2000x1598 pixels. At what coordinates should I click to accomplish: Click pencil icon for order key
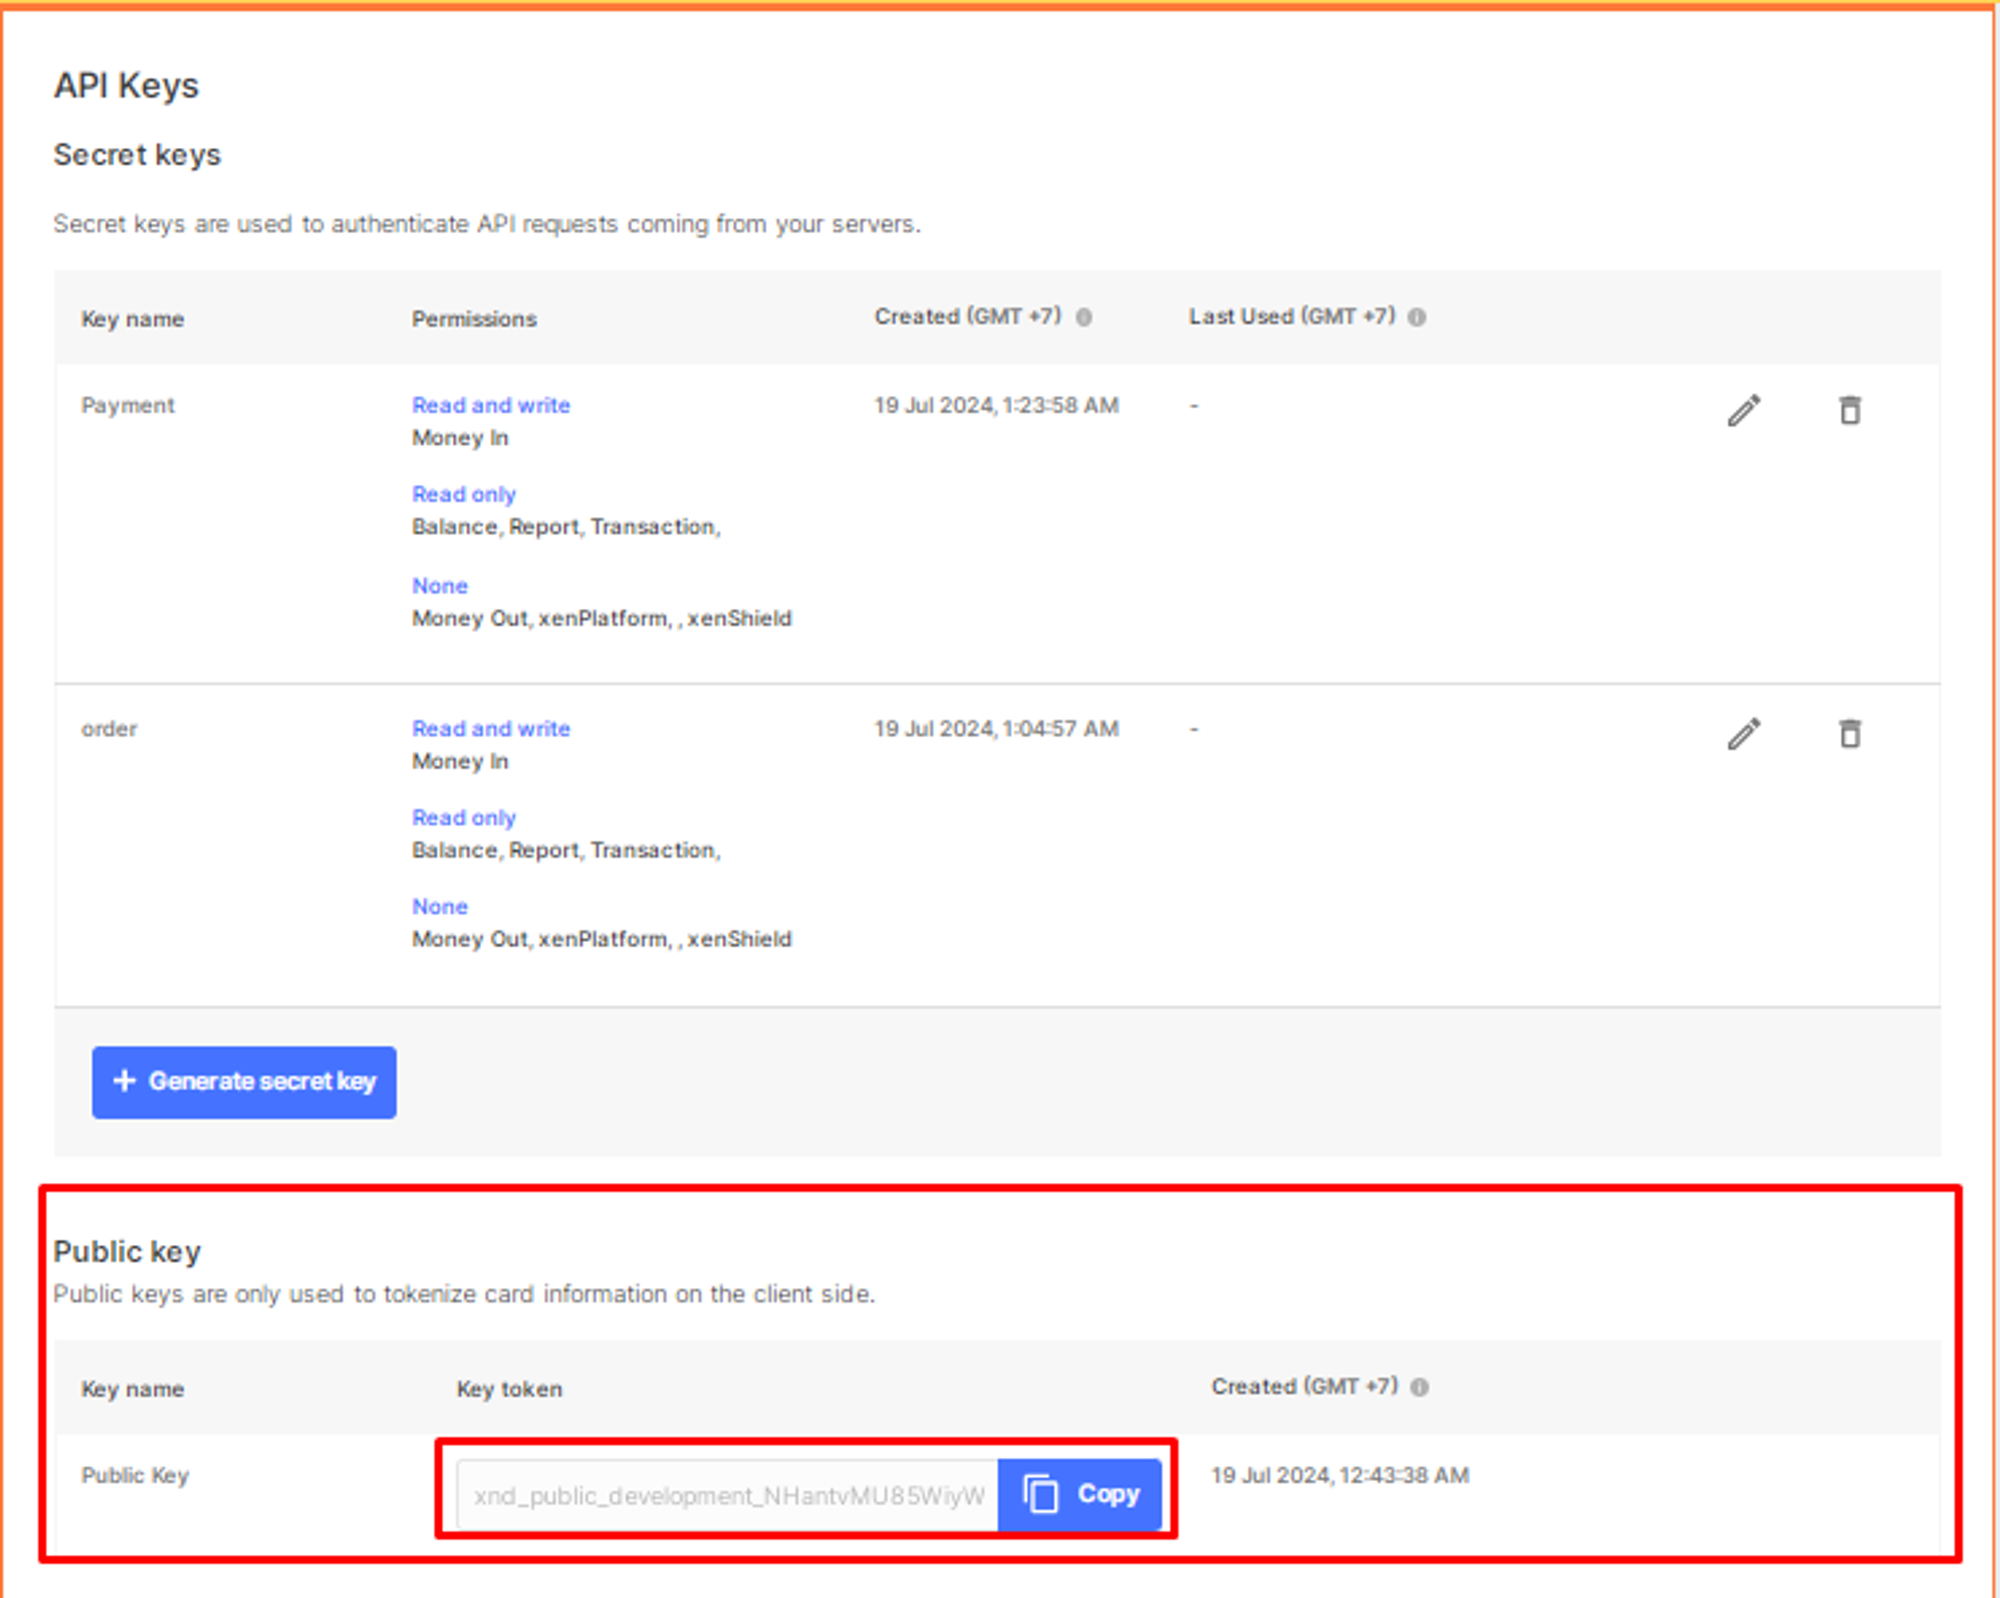click(x=1744, y=733)
